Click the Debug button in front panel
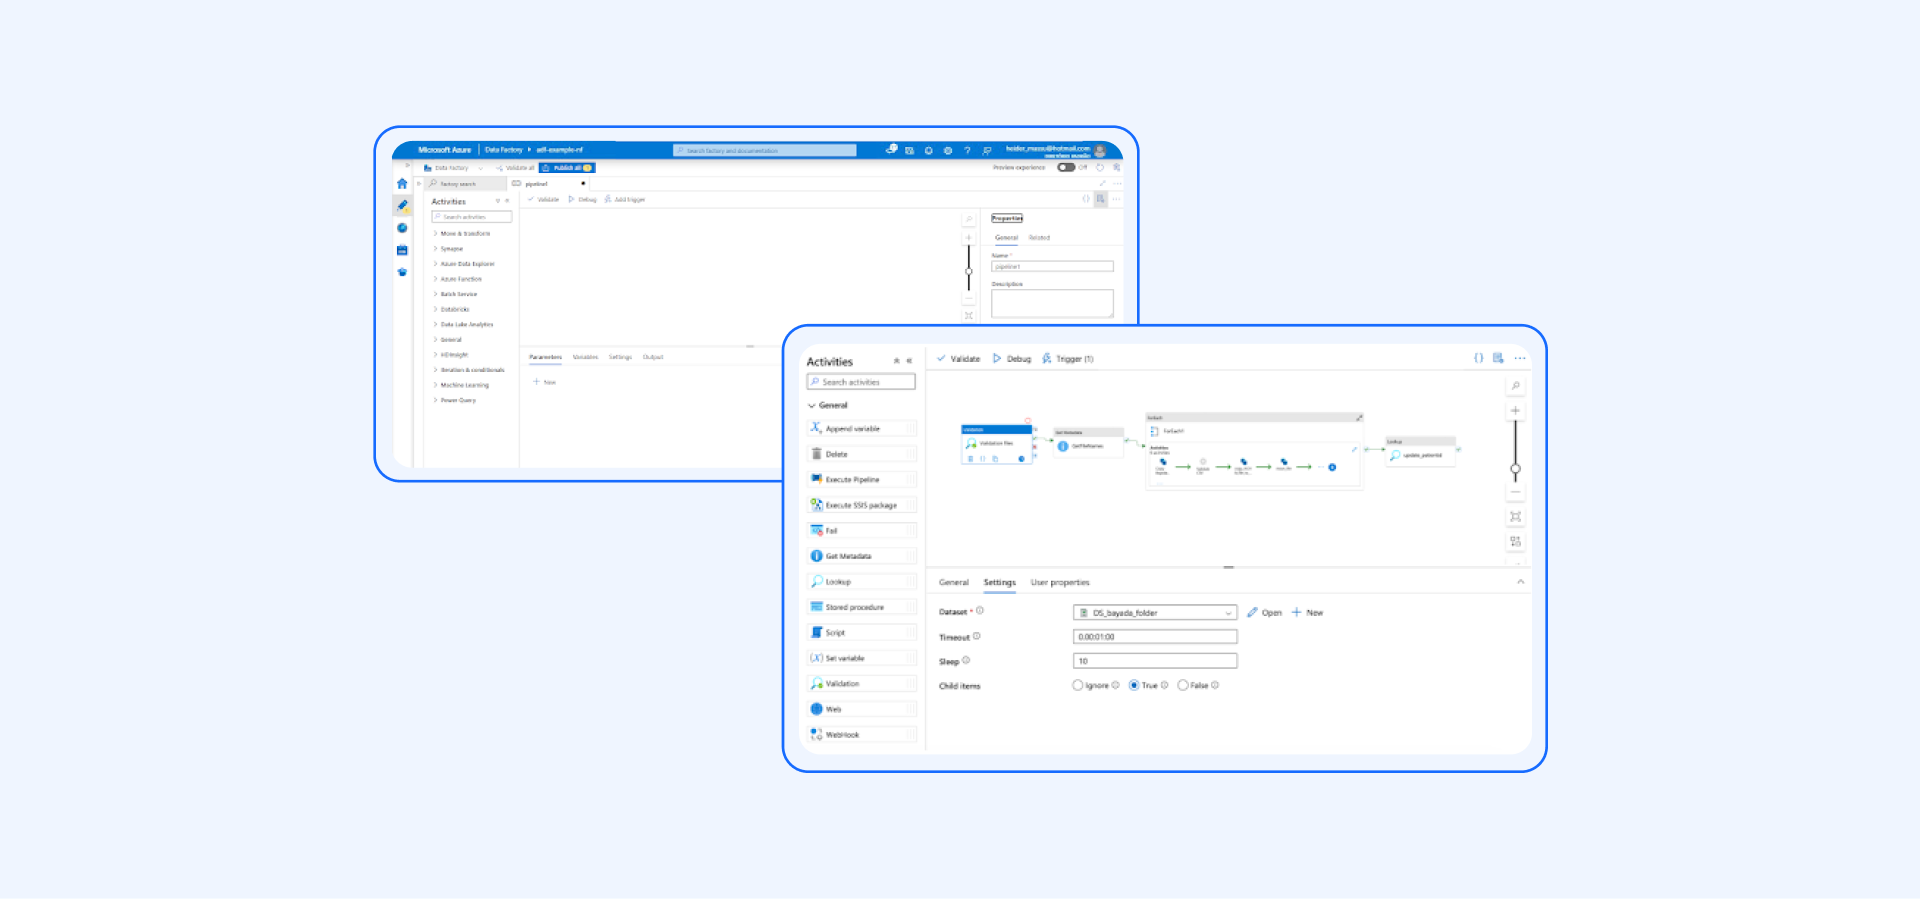This screenshot has height=899, width=1920. 1012,359
